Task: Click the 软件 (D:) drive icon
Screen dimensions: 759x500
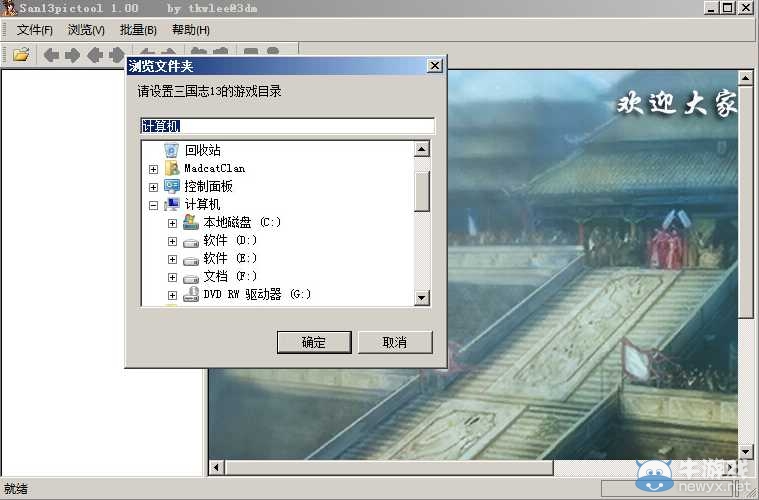Action: click(191, 242)
